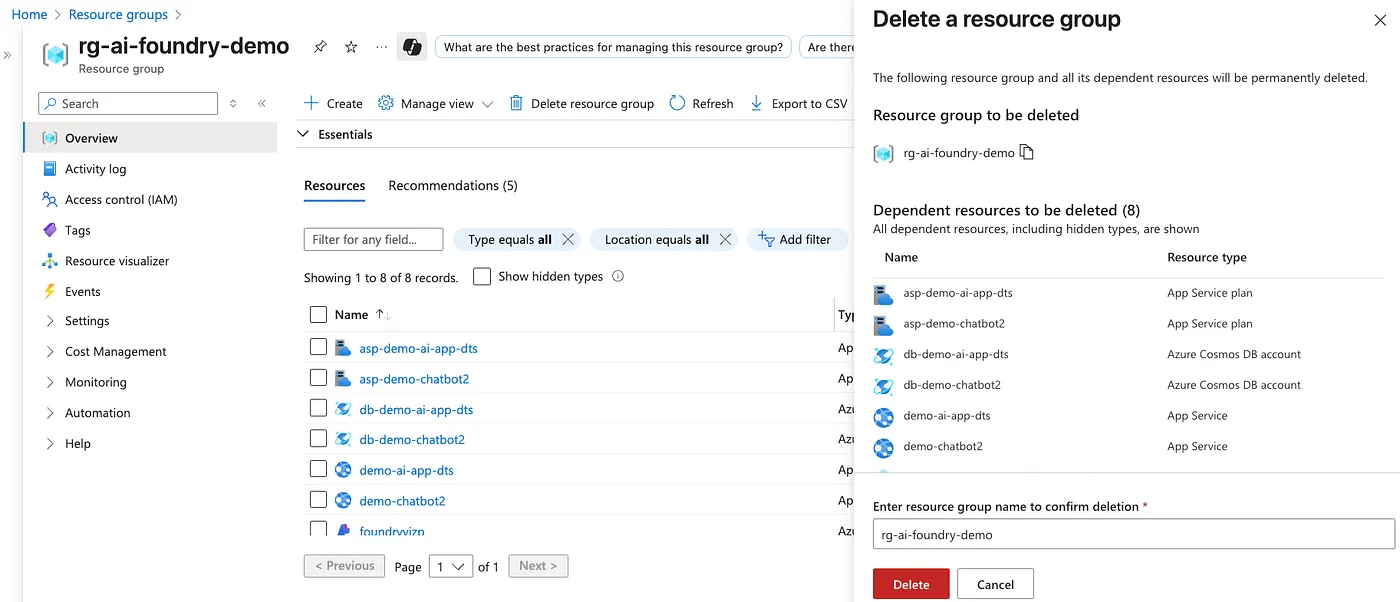Pin the rg-ai-foundry-demo resource group

(320, 47)
